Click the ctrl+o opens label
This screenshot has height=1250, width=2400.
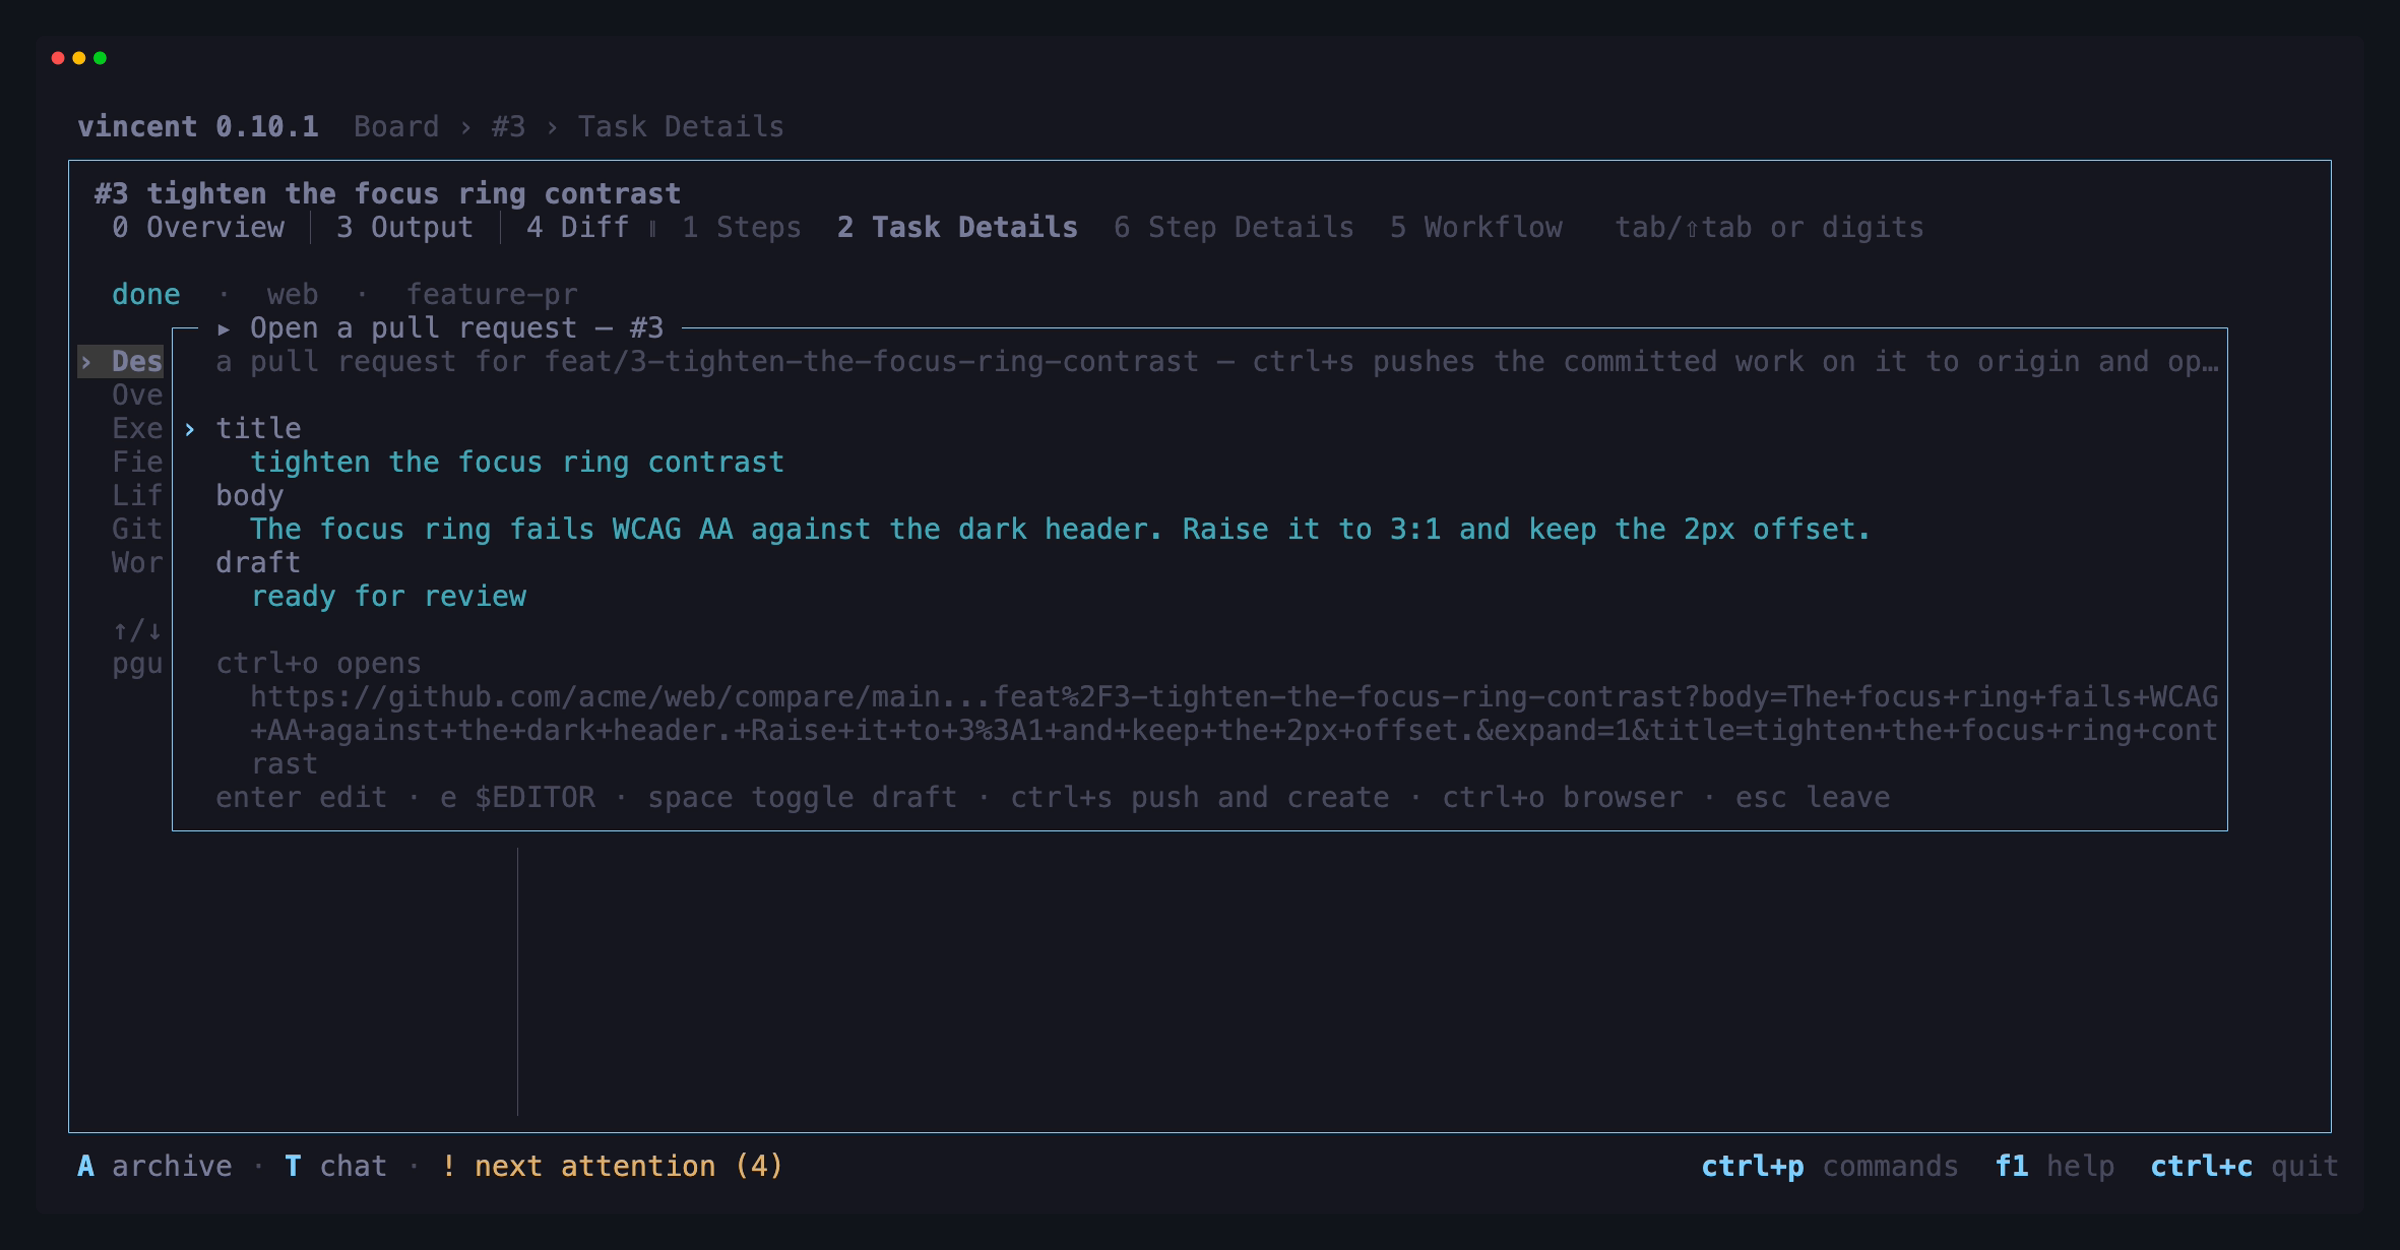point(319,664)
